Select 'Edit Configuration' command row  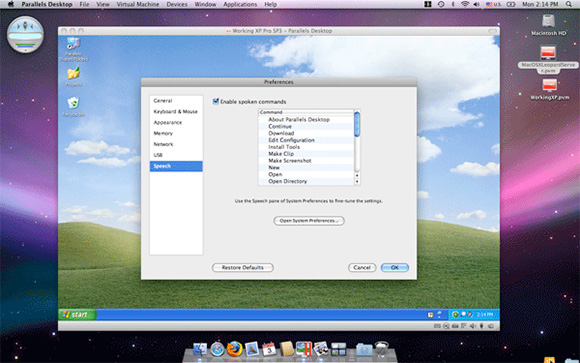[x=306, y=140]
